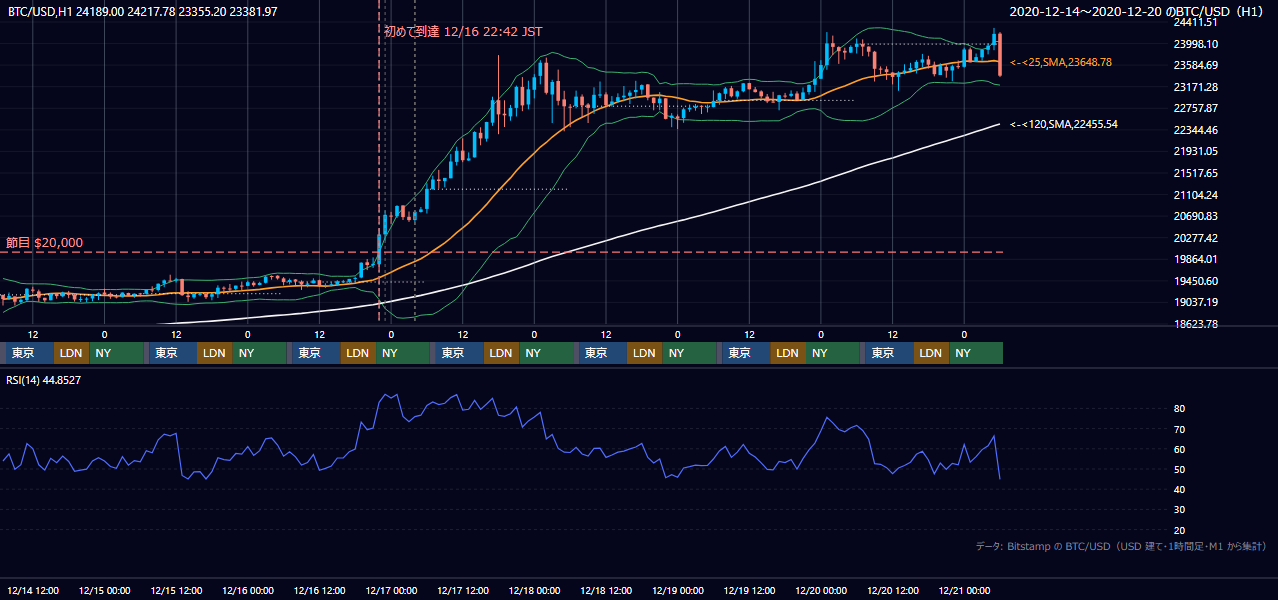Click the Bitstamp data source note
Screen dimensions: 1278x600
pyautogui.click(x=1121, y=546)
